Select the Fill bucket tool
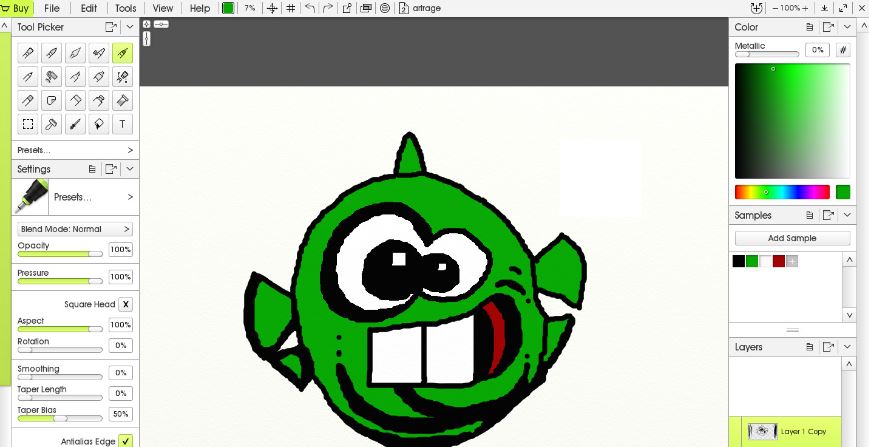869x447 pixels. pos(99,125)
